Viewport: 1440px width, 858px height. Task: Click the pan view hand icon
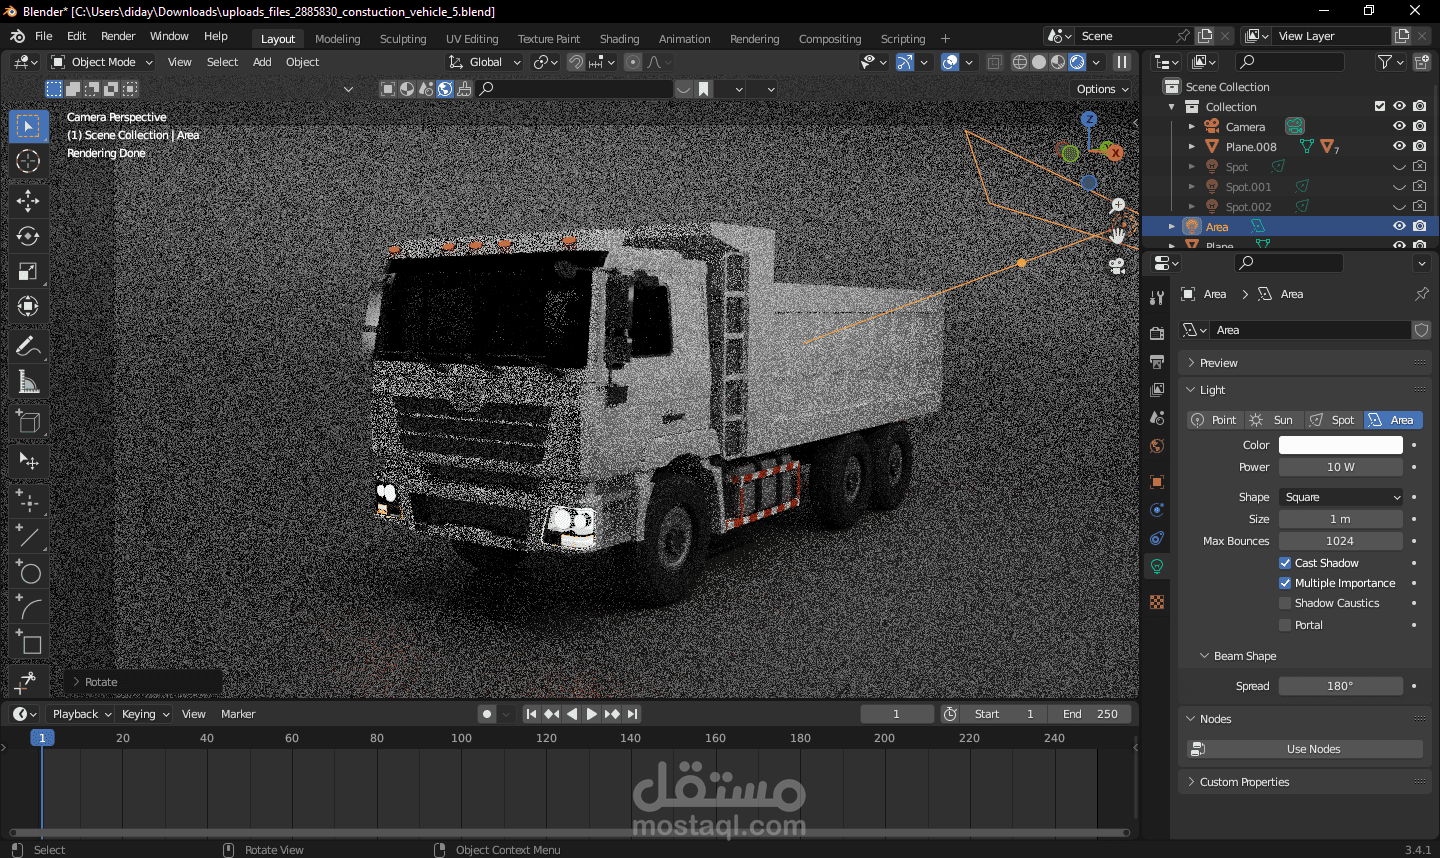click(x=1118, y=236)
